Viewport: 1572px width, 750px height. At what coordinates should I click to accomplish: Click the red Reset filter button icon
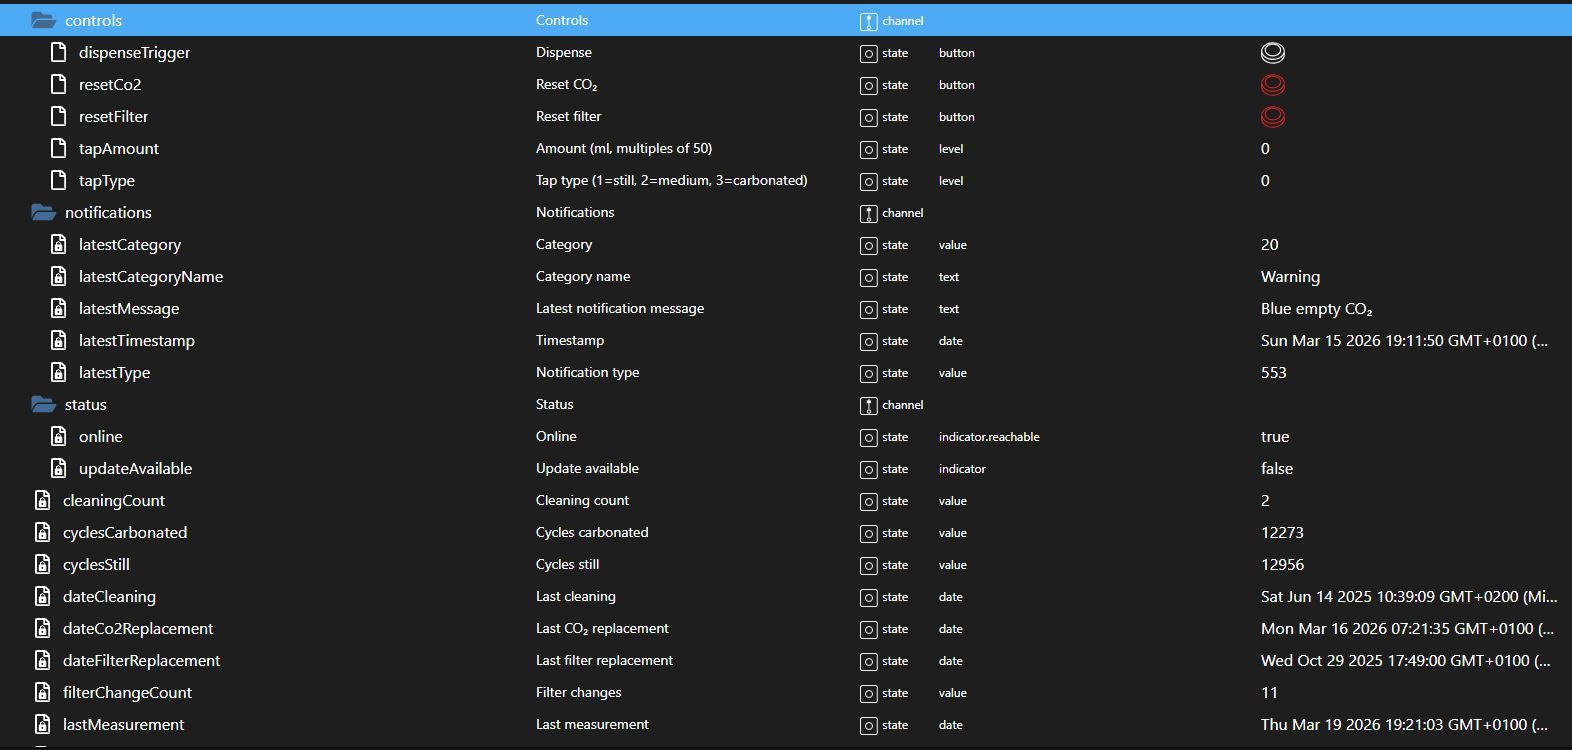point(1272,117)
